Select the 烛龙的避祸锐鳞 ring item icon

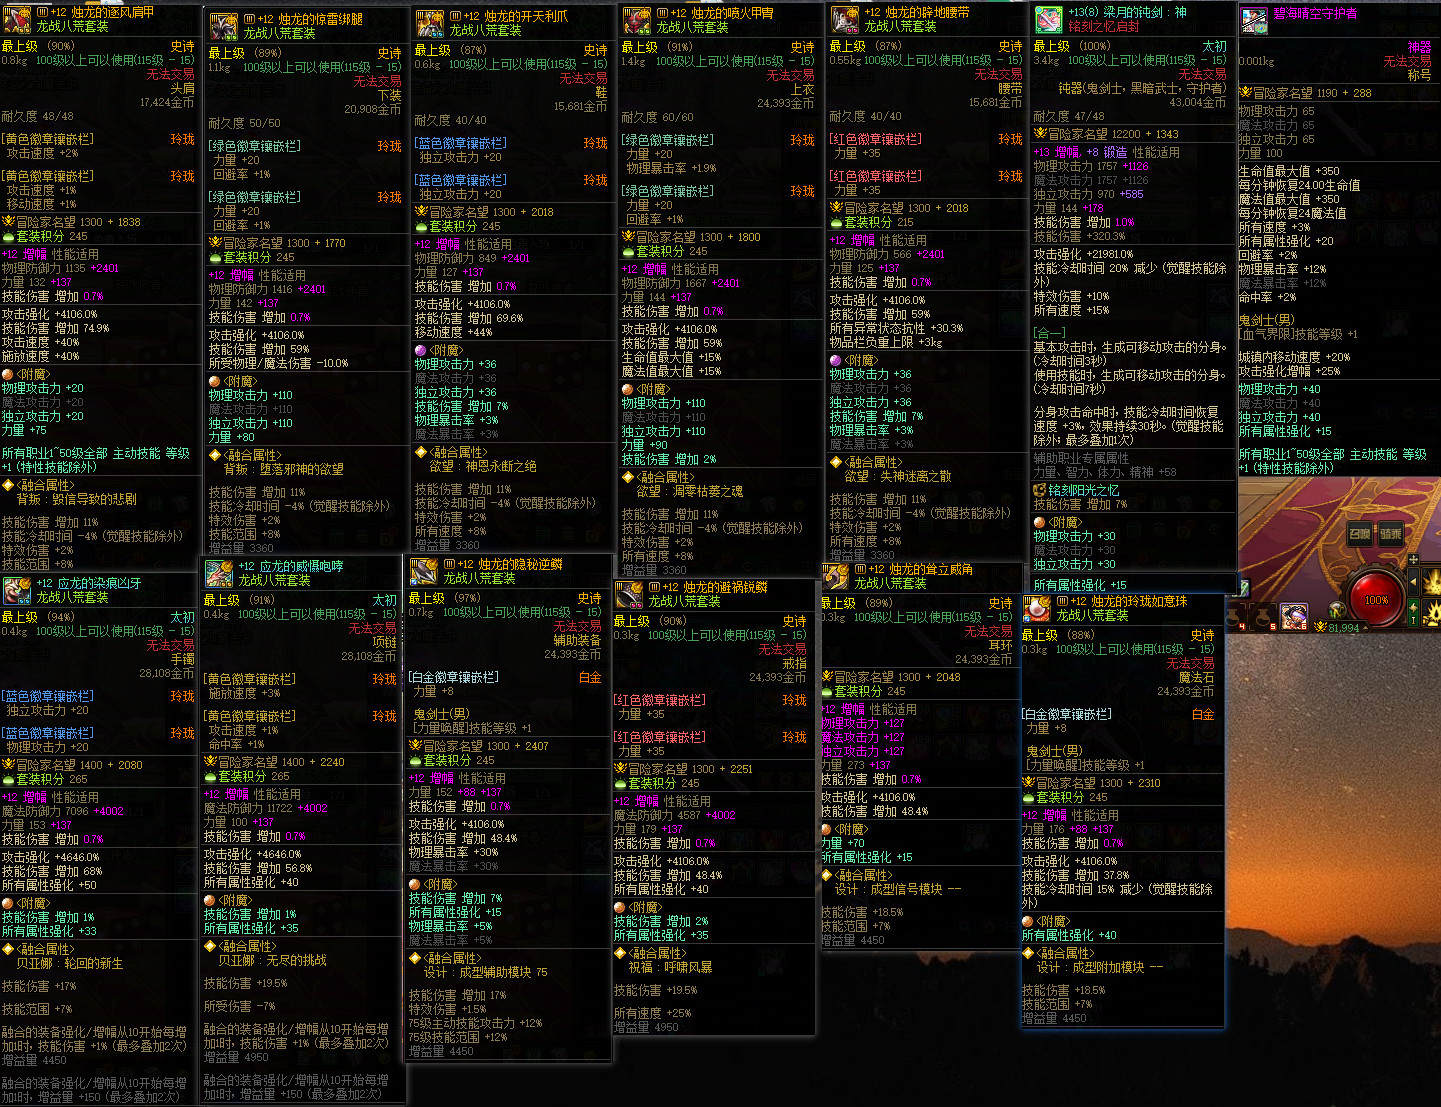pyautogui.click(x=629, y=595)
